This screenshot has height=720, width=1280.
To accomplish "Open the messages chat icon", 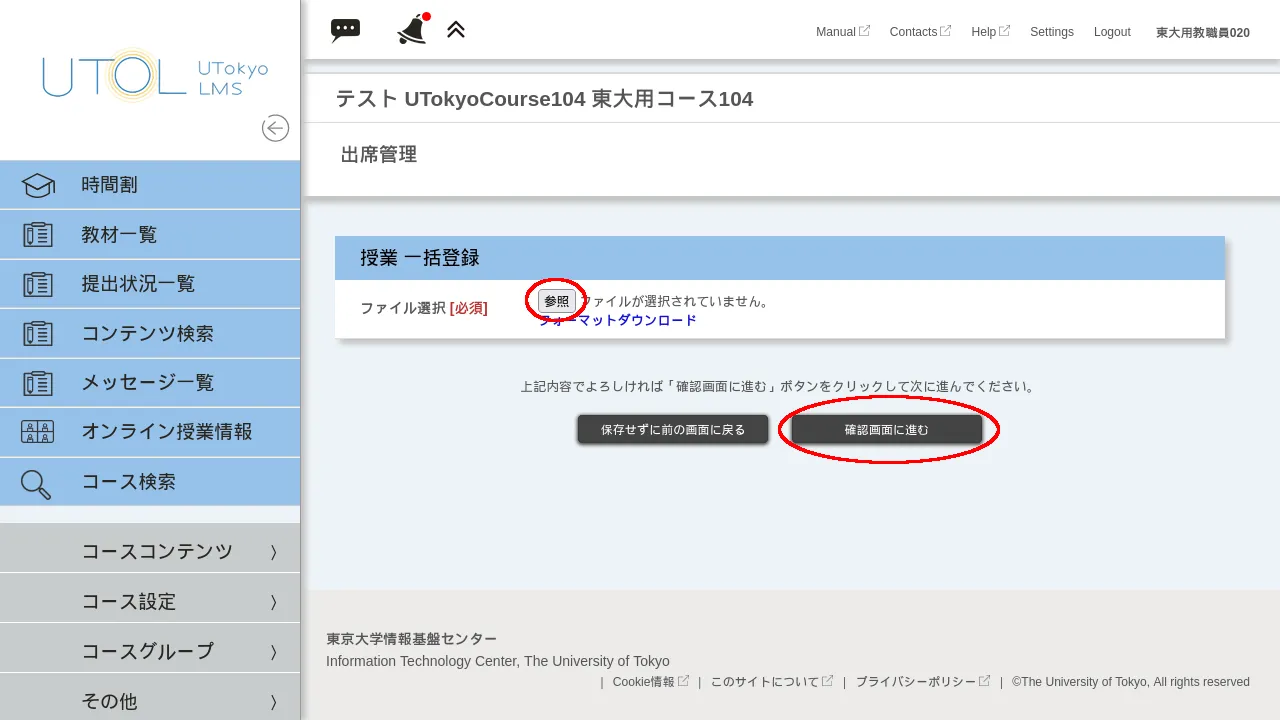I will click(x=345, y=29).
